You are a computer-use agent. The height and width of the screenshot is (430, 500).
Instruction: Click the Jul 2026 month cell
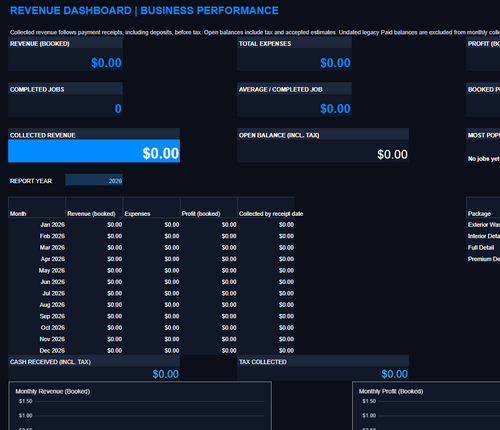(x=37, y=293)
